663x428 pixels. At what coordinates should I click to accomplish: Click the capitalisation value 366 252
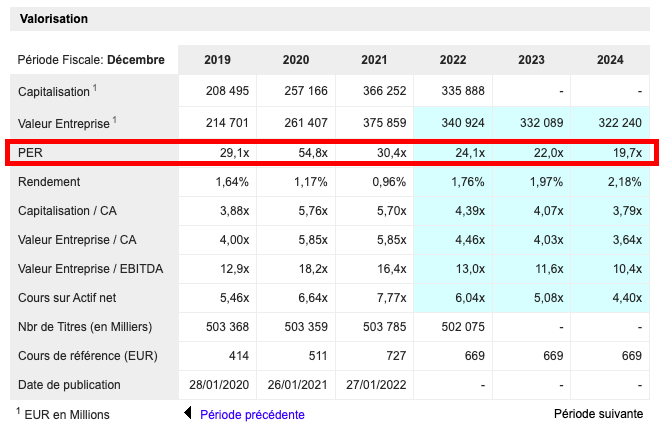coord(384,91)
